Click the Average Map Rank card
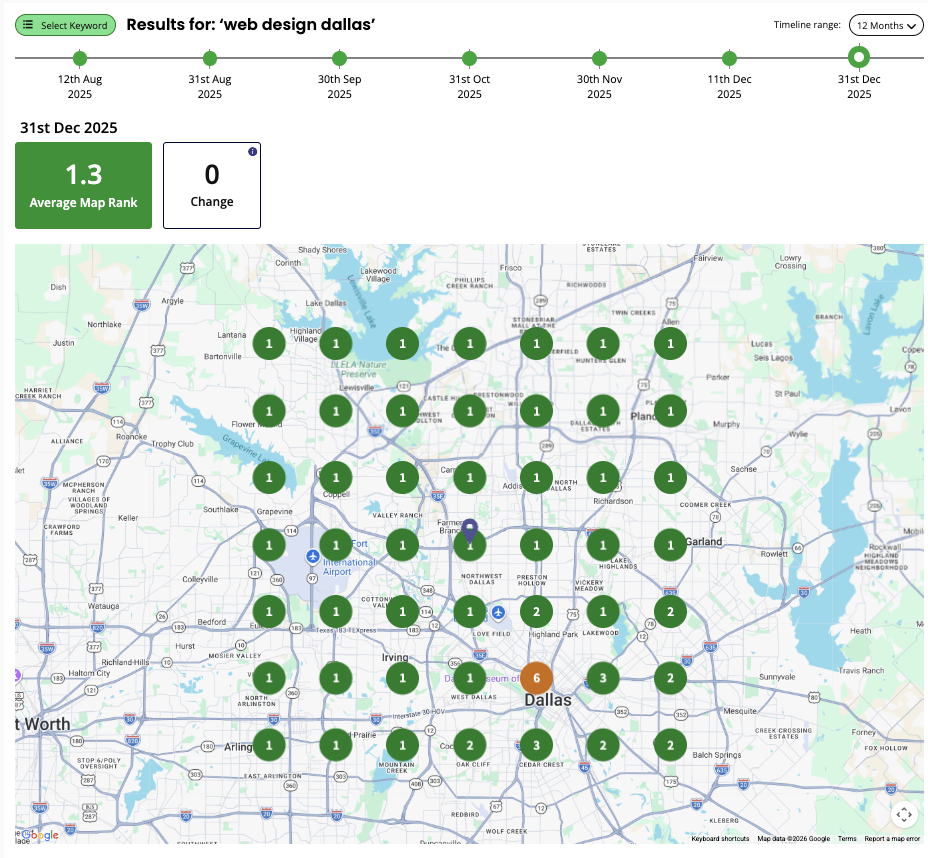This screenshot has width=928, height=858. coord(84,185)
